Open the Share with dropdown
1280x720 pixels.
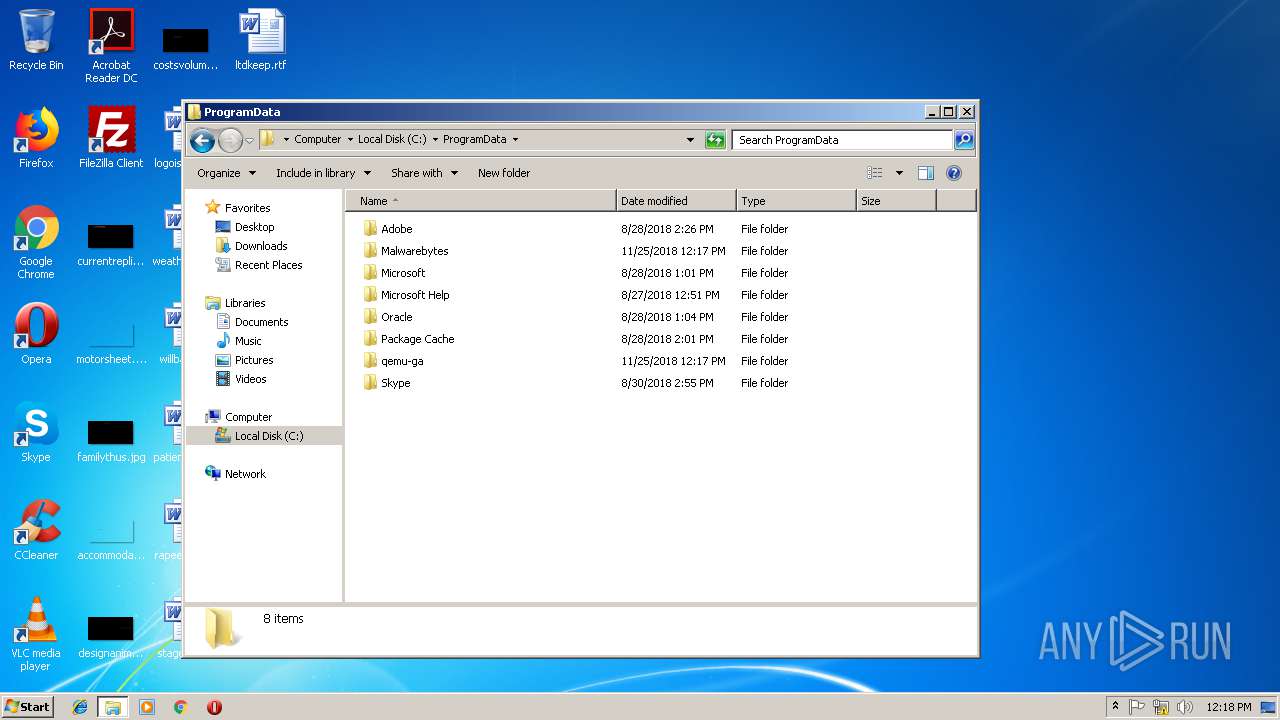click(x=424, y=173)
